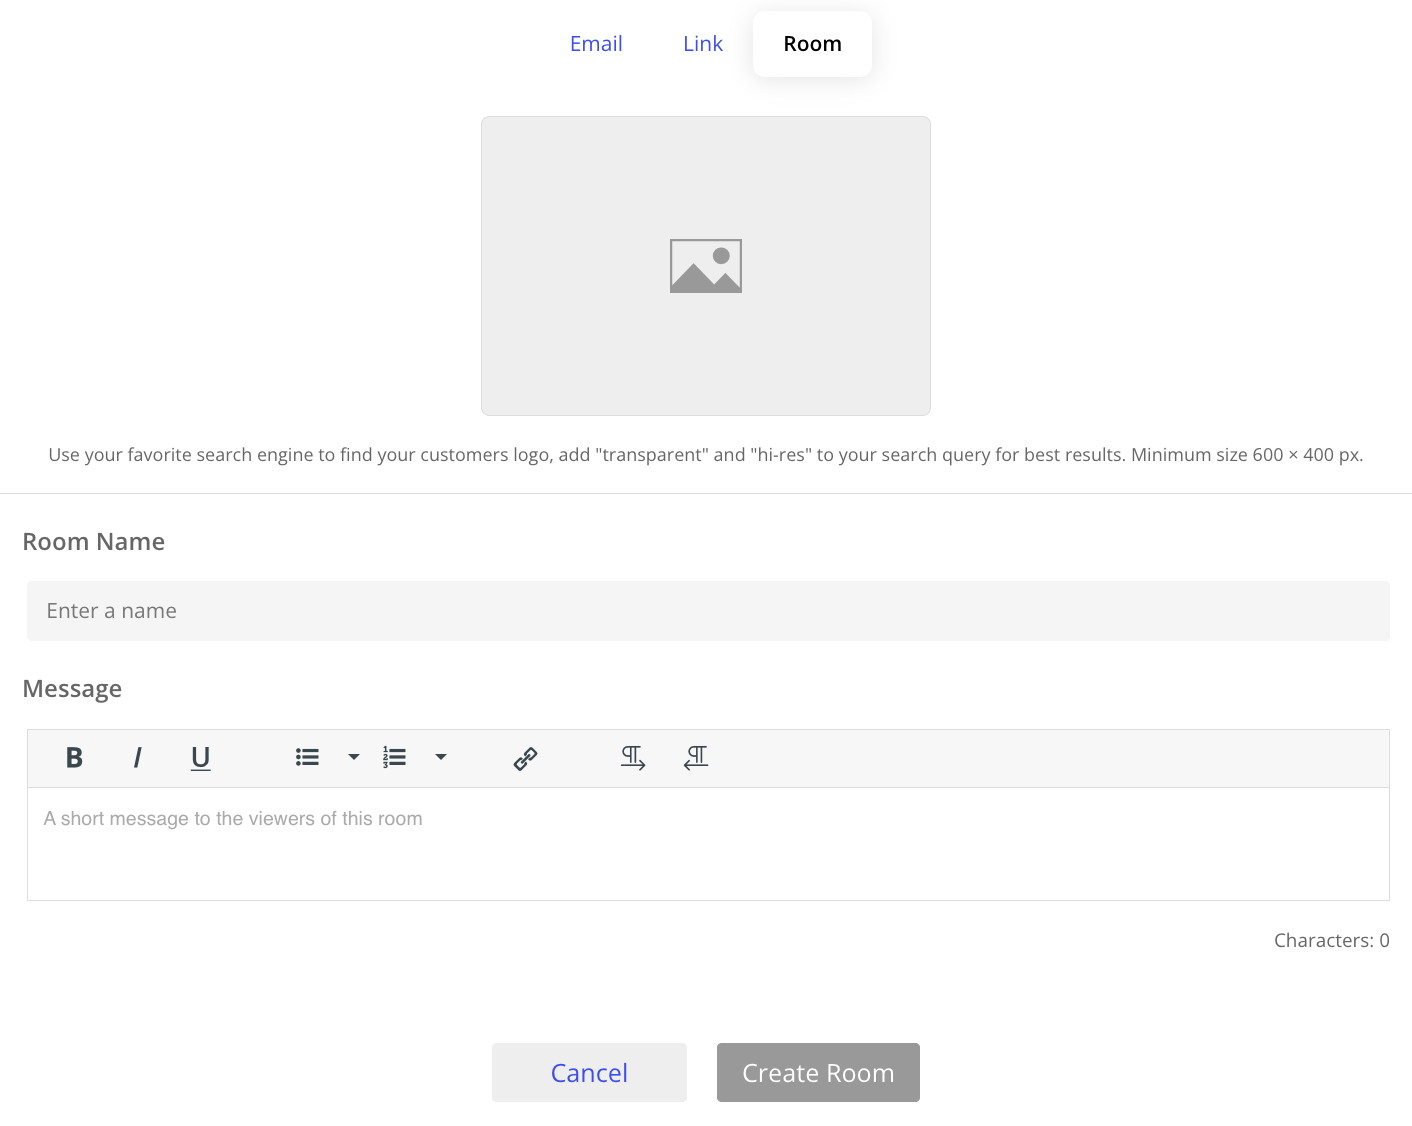The height and width of the screenshot is (1126, 1412).
Task: Apply italic formatting
Action: (x=137, y=758)
